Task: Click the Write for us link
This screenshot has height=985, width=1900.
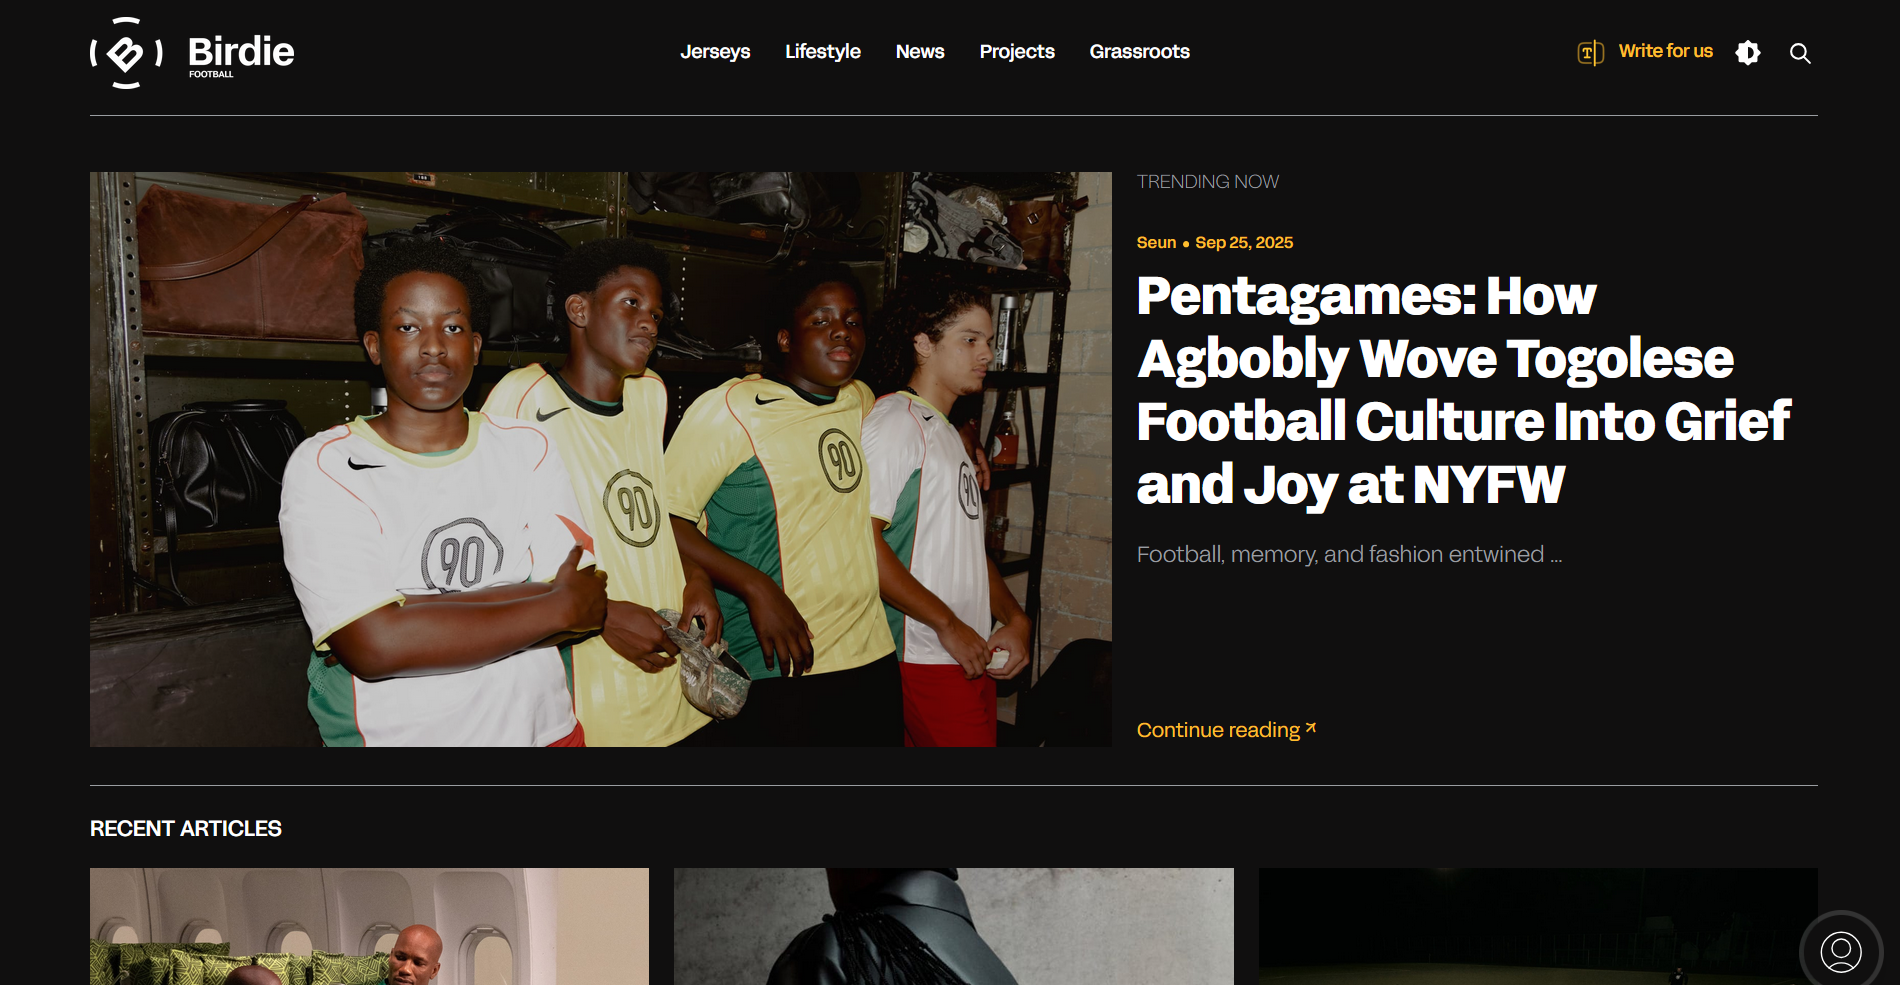Action: (1665, 51)
